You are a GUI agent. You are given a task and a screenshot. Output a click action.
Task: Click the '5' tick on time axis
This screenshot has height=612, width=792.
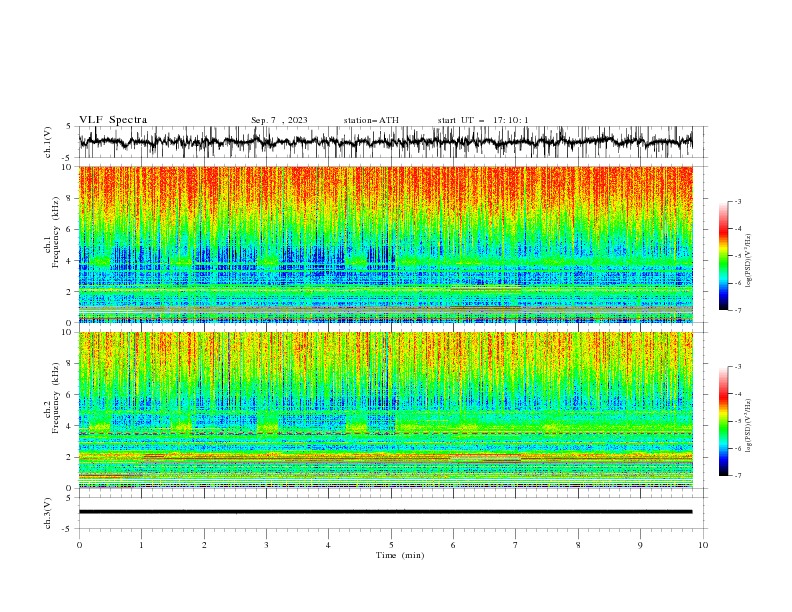pyautogui.click(x=391, y=545)
